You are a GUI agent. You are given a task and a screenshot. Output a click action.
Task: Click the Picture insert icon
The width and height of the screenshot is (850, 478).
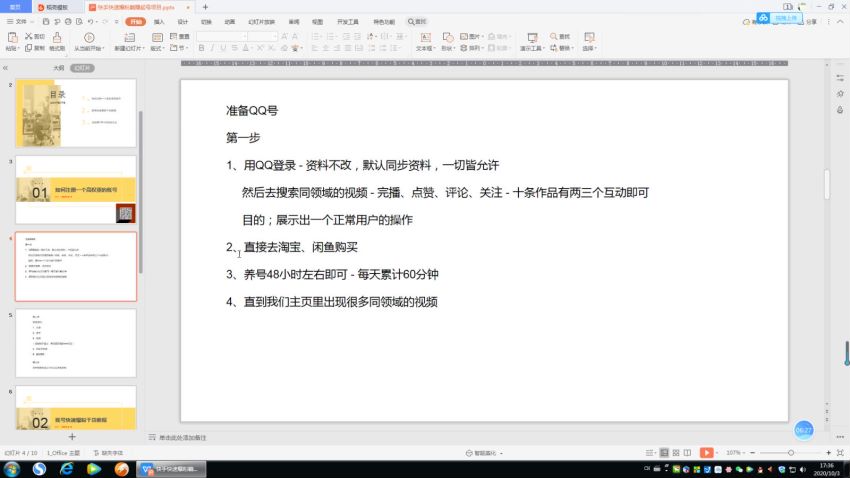point(464,36)
